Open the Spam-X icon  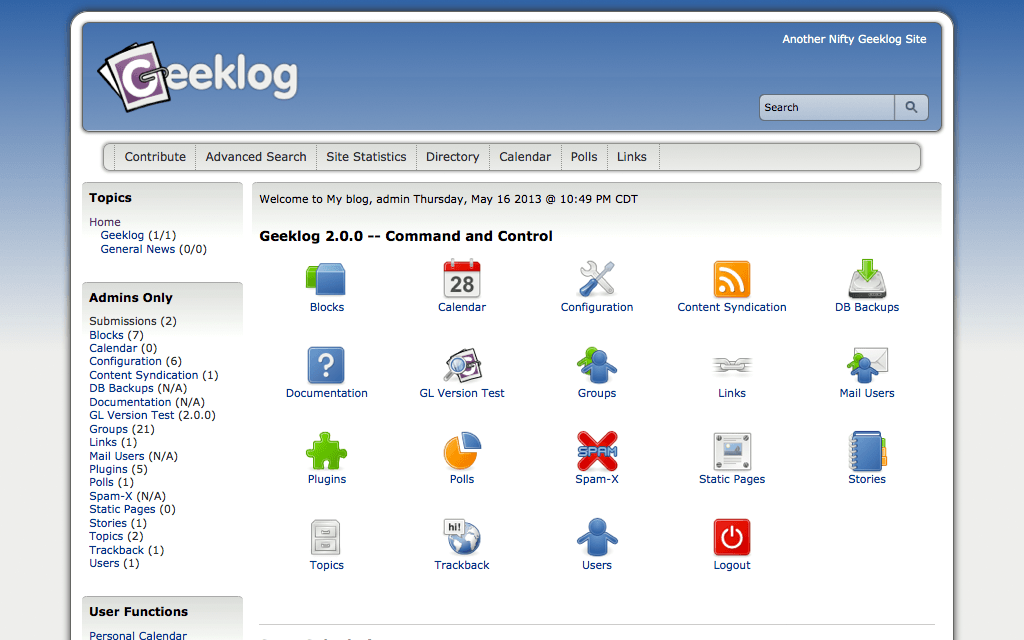point(597,451)
